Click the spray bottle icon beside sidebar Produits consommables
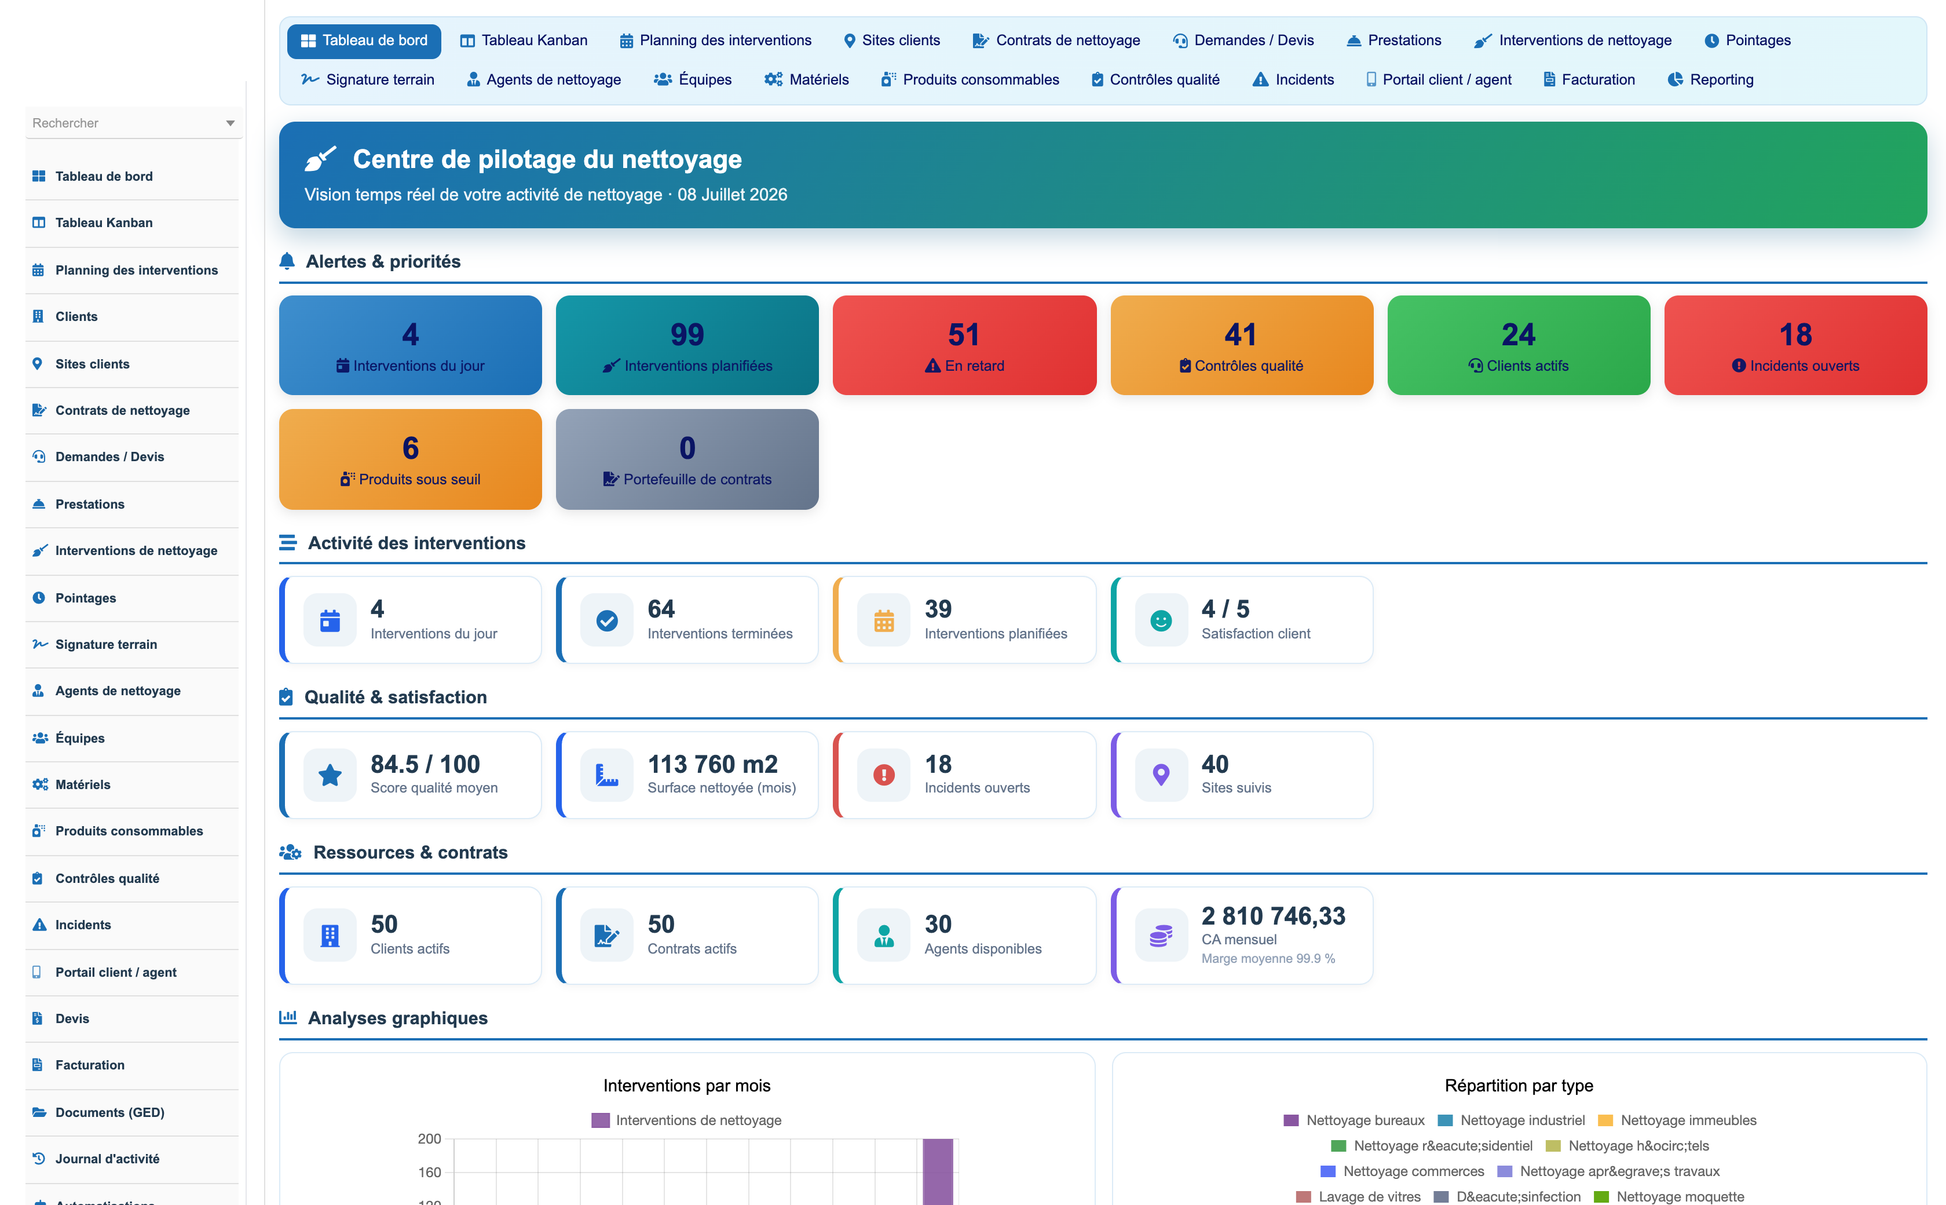Image resolution: width=1946 pixels, height=1205 pixels. pyautogui.click(x=39, y=830)
